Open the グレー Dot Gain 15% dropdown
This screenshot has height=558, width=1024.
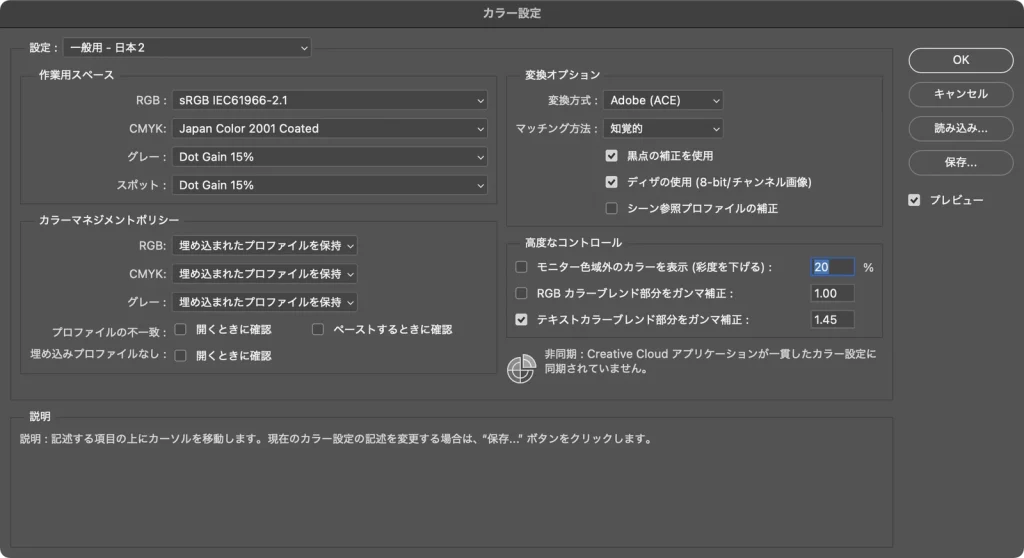tap(330, 157)
